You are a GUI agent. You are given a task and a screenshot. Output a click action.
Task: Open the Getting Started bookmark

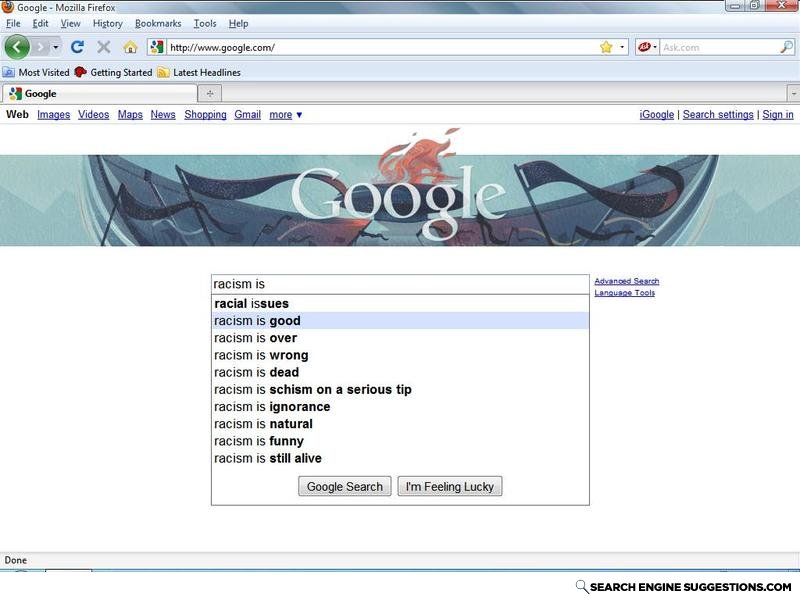tap(113, 72)
